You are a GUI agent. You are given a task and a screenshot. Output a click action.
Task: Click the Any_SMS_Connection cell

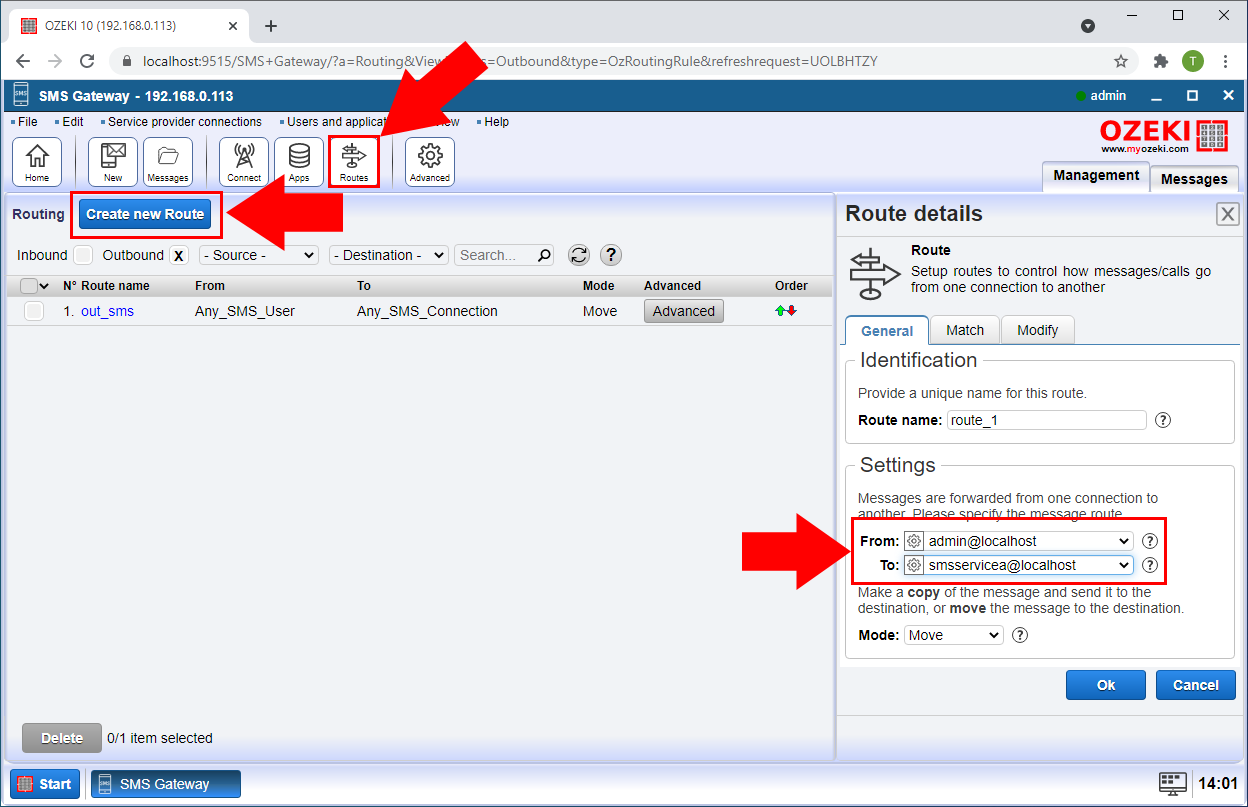tap(427, 311)
